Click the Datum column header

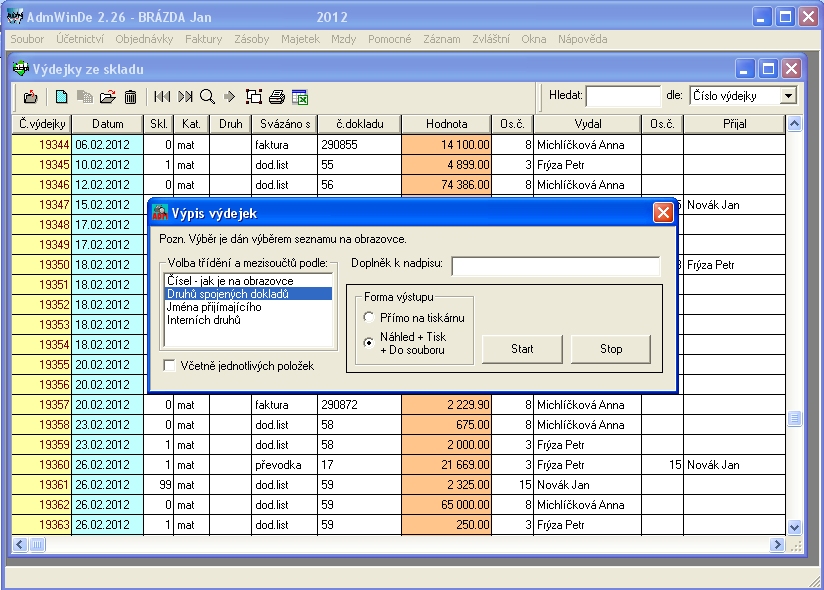(x=108, y=124)
